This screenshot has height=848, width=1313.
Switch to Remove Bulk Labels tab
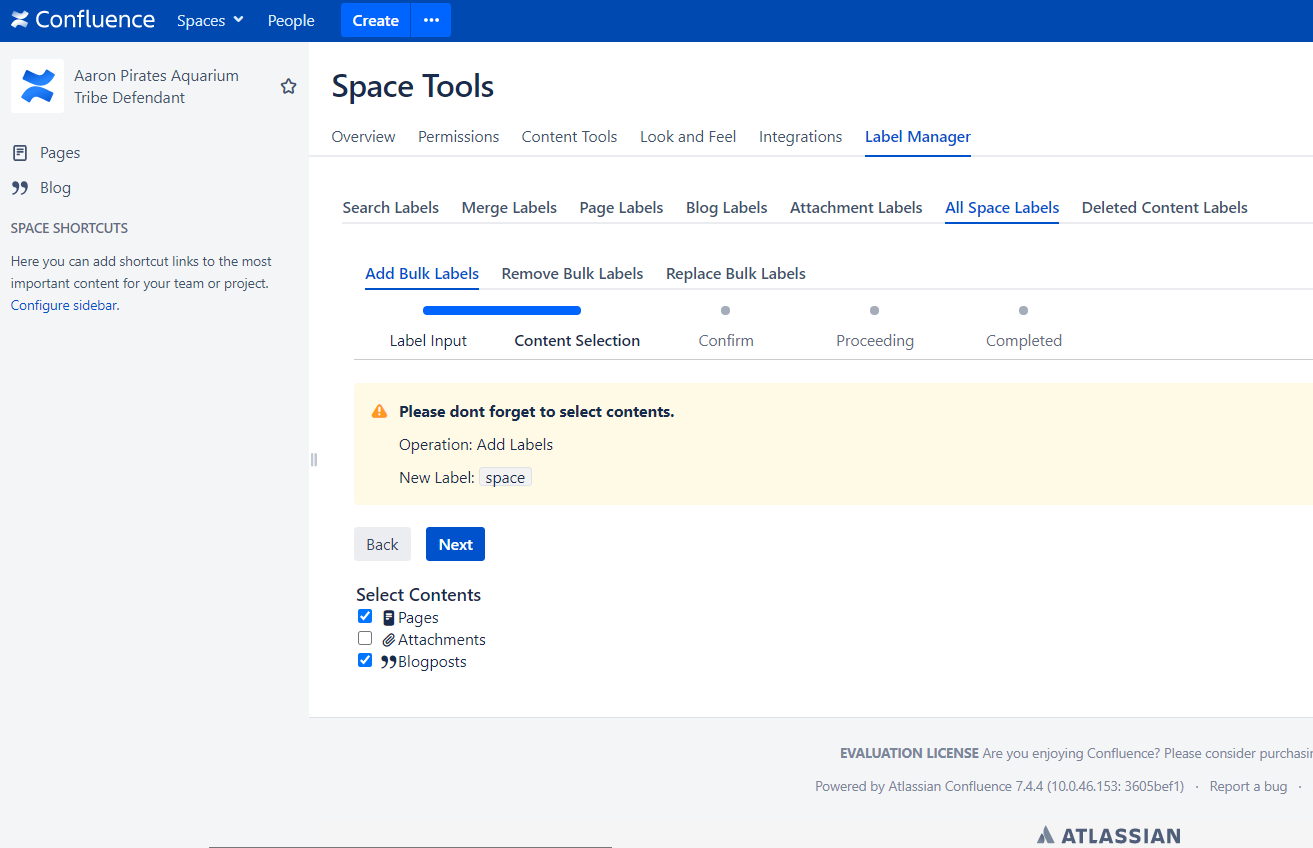coord(572,274)
